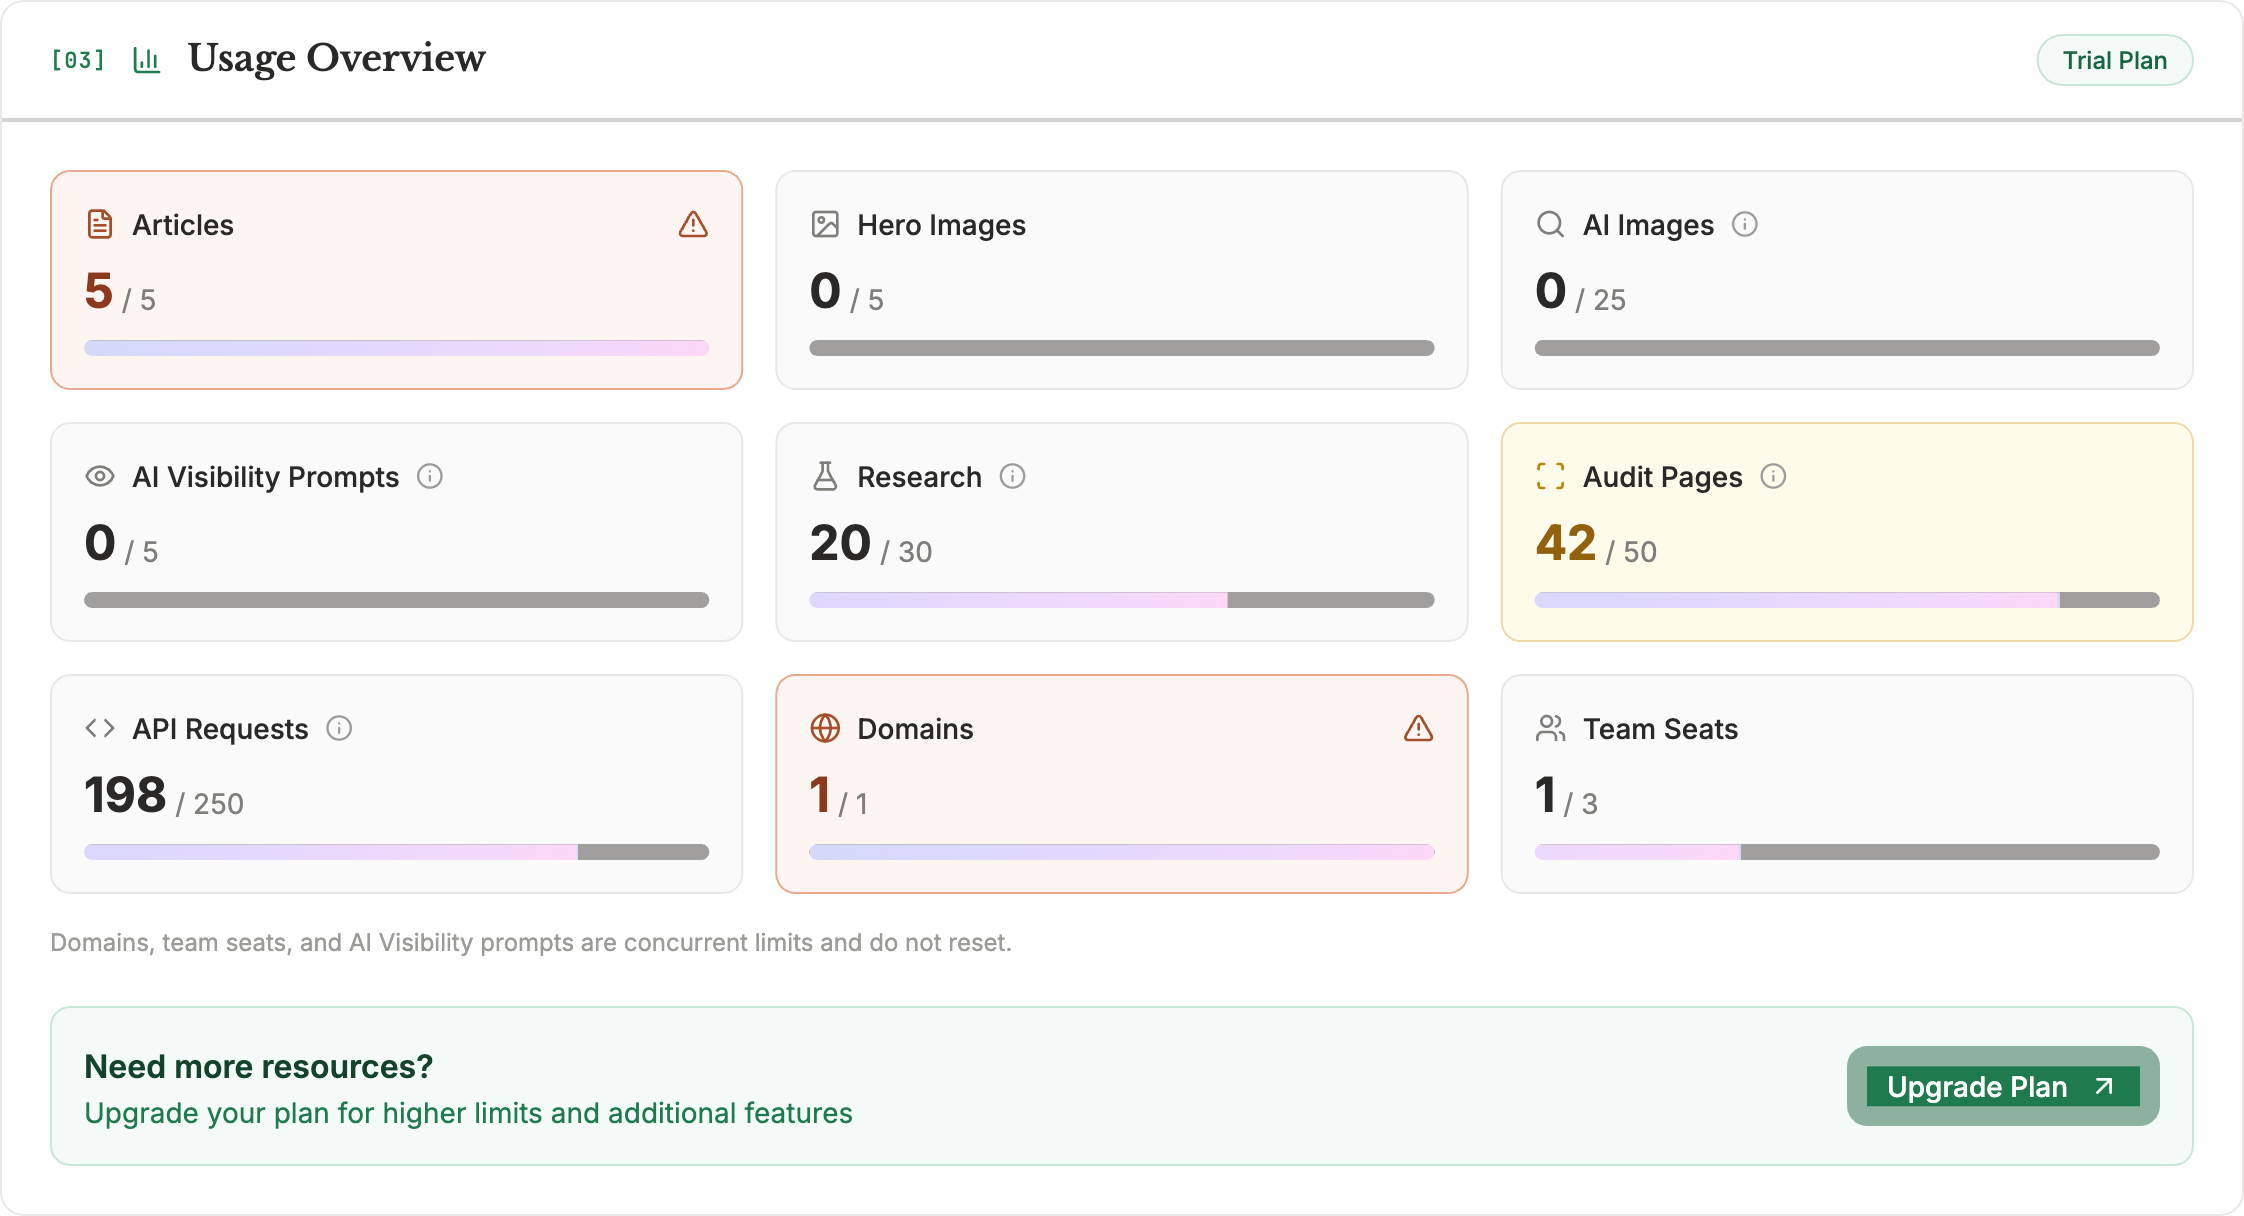Click the 'Team Seats' card title
The image size is (2244, 1216).
(1660, 728)
